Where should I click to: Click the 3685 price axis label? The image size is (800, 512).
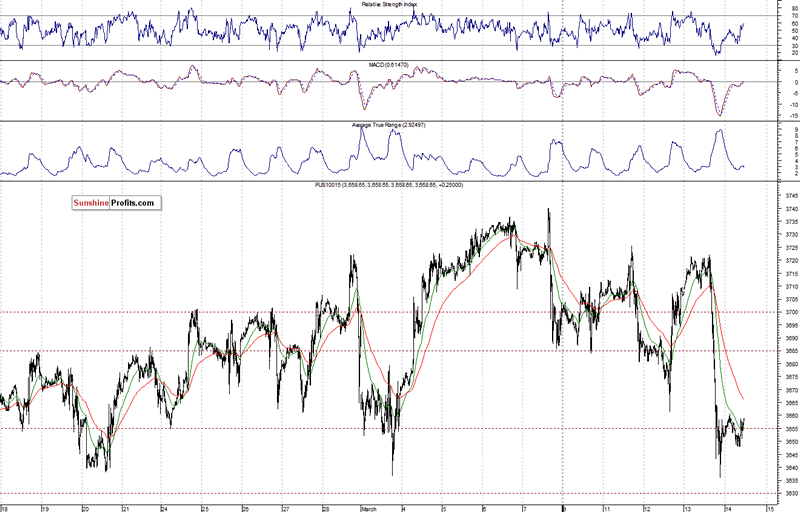tap(792, 351)
